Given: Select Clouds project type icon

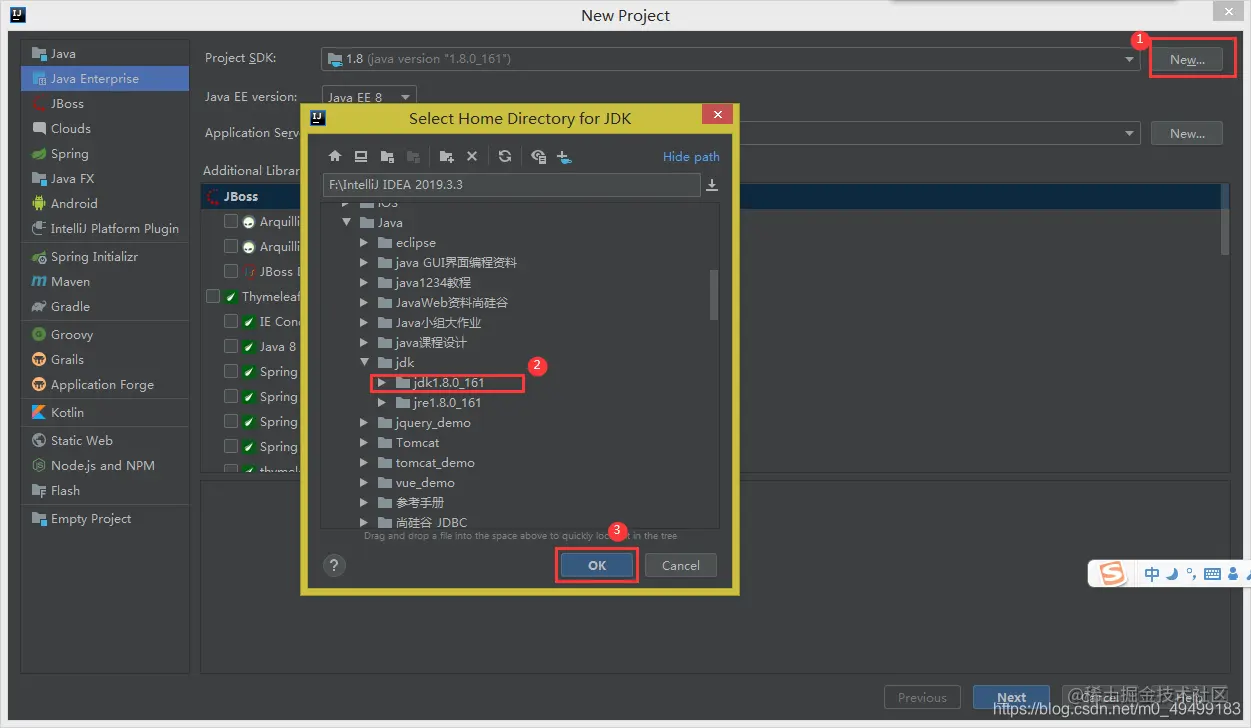Looking at the screenshot, I should pos(39,129).
